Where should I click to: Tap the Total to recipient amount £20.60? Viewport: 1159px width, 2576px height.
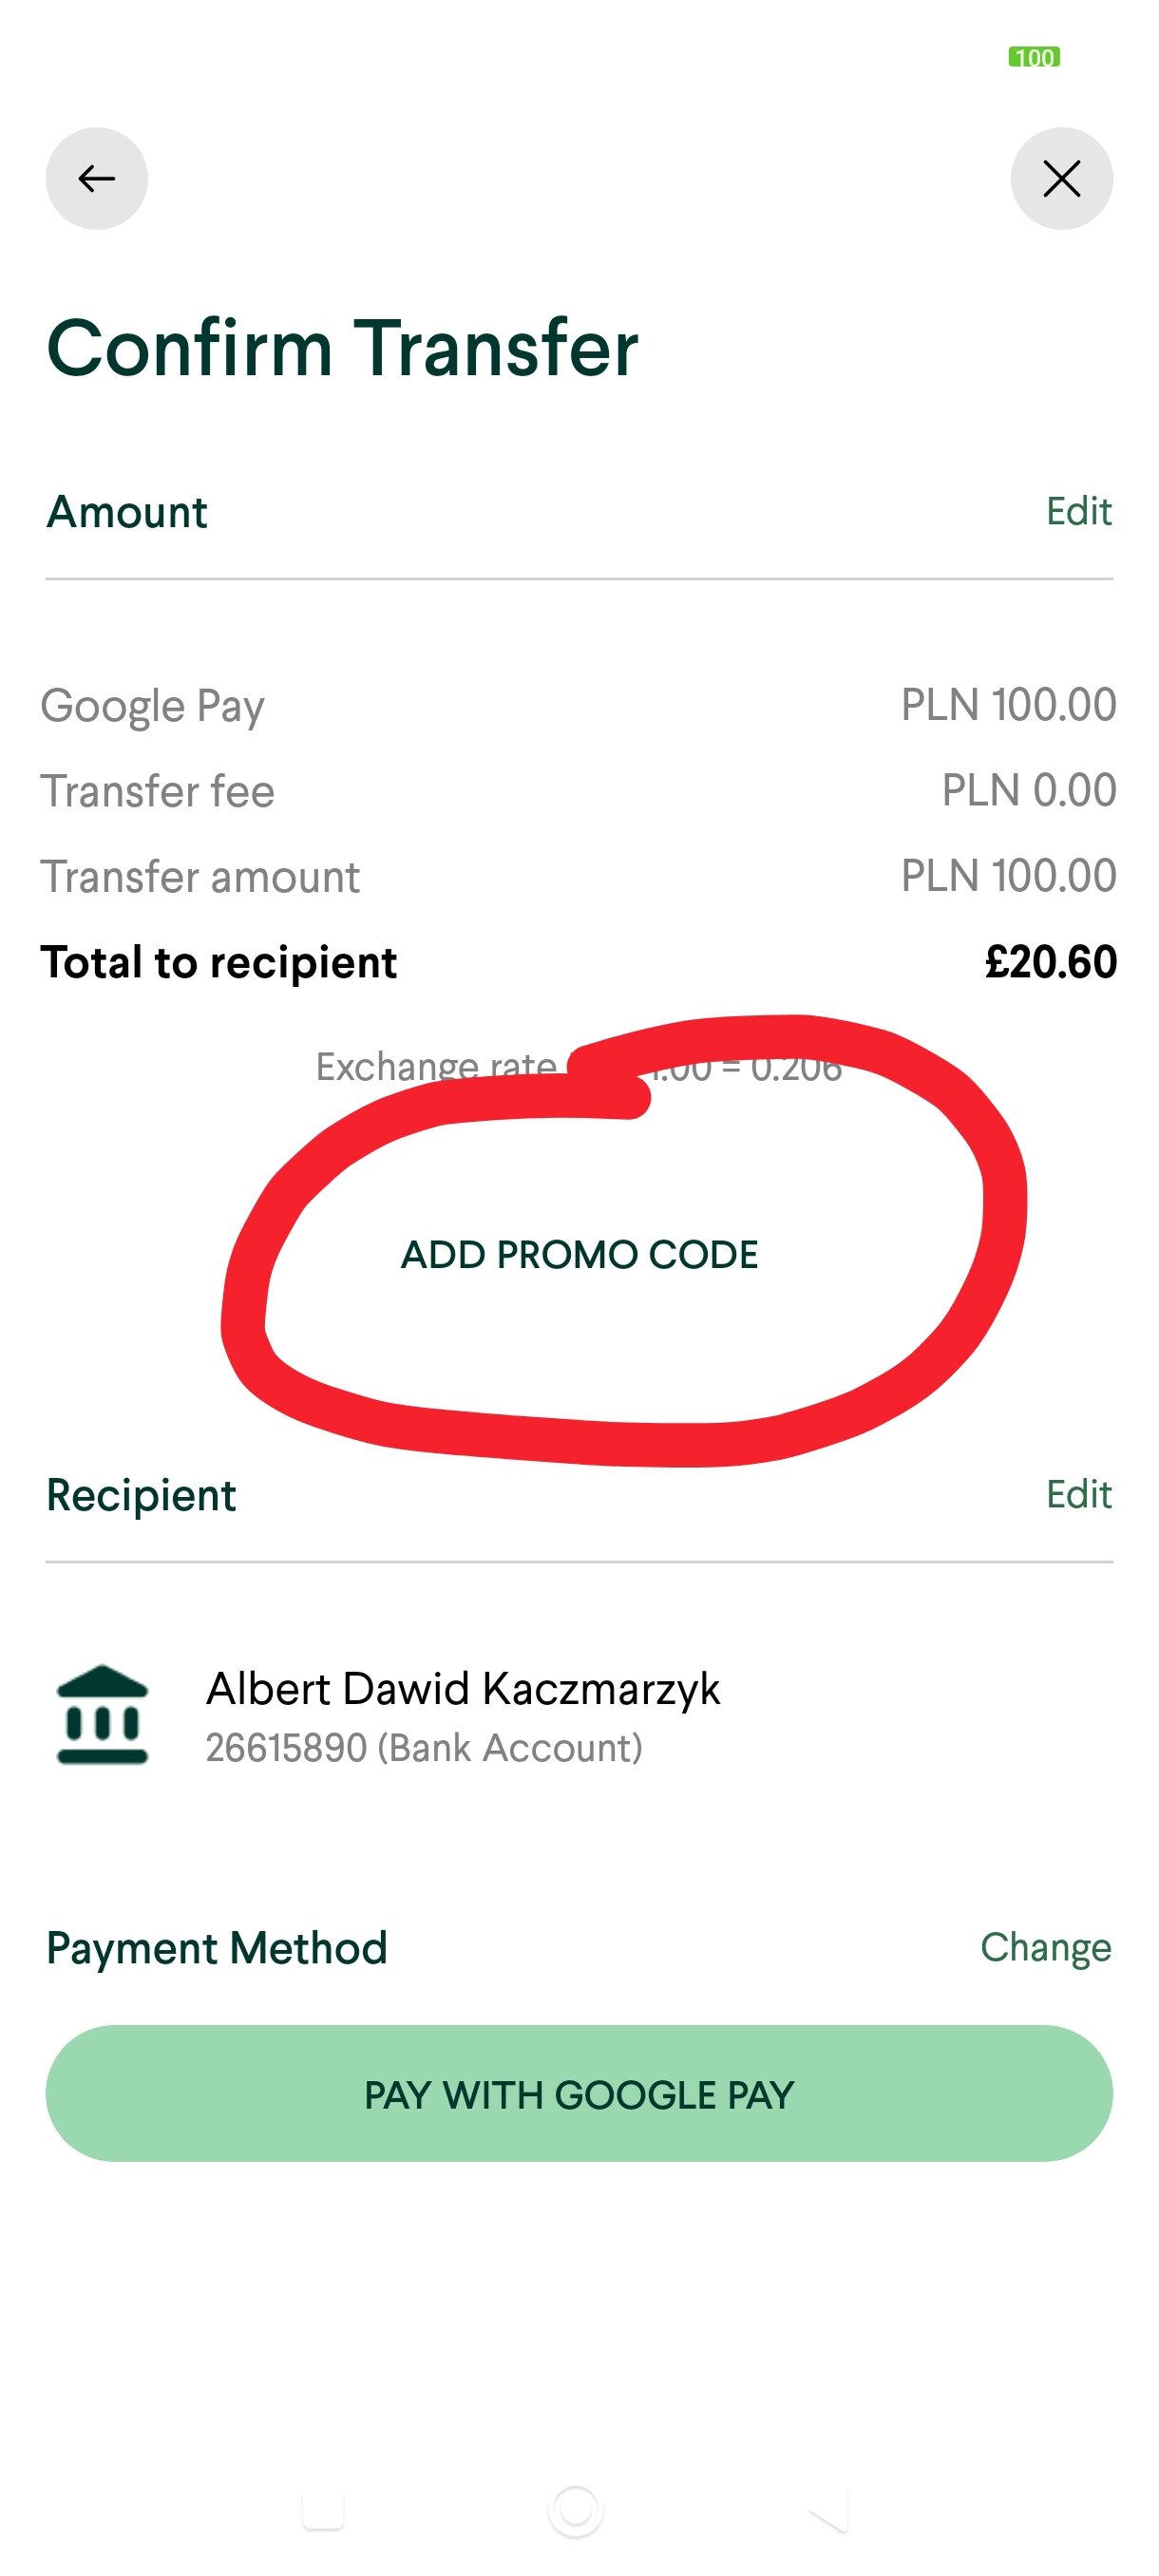(1050, 962)
